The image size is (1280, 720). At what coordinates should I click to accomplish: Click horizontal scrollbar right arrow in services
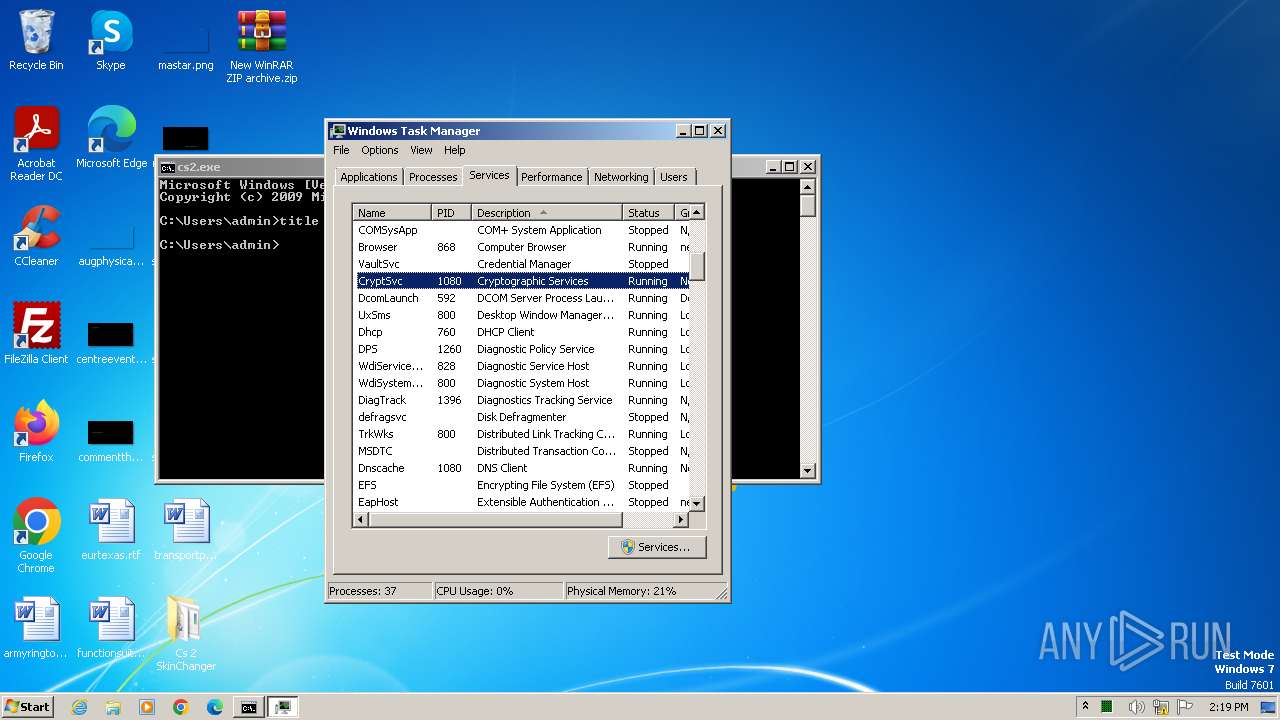click(681, 520)
